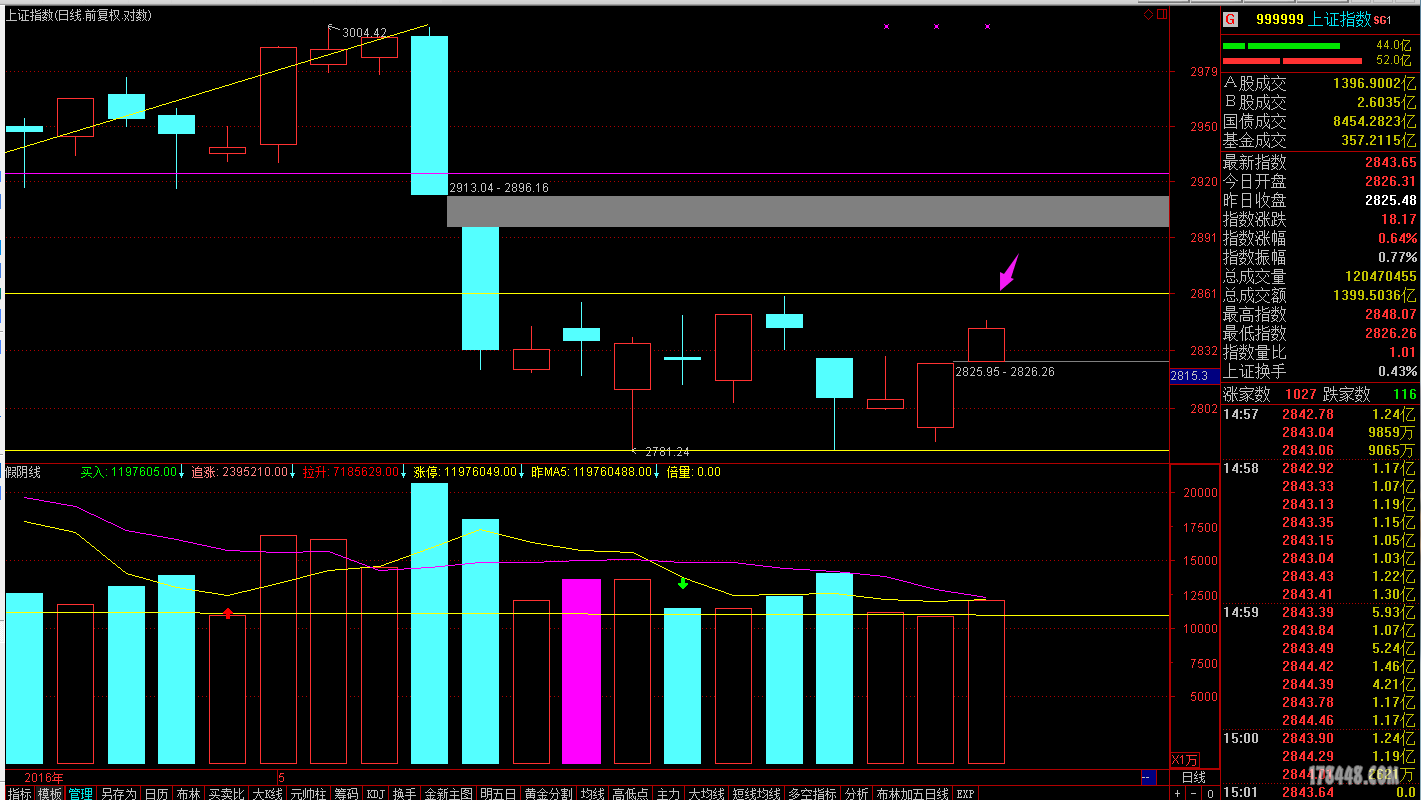Click the 日线 period button

[1194, 777]
